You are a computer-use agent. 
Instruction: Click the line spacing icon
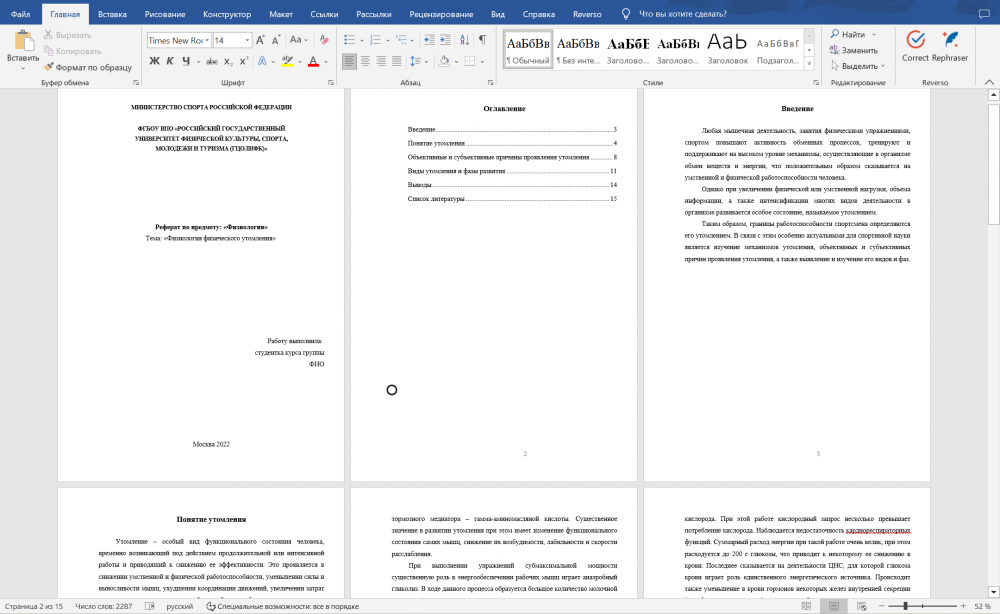pos(415,61)
